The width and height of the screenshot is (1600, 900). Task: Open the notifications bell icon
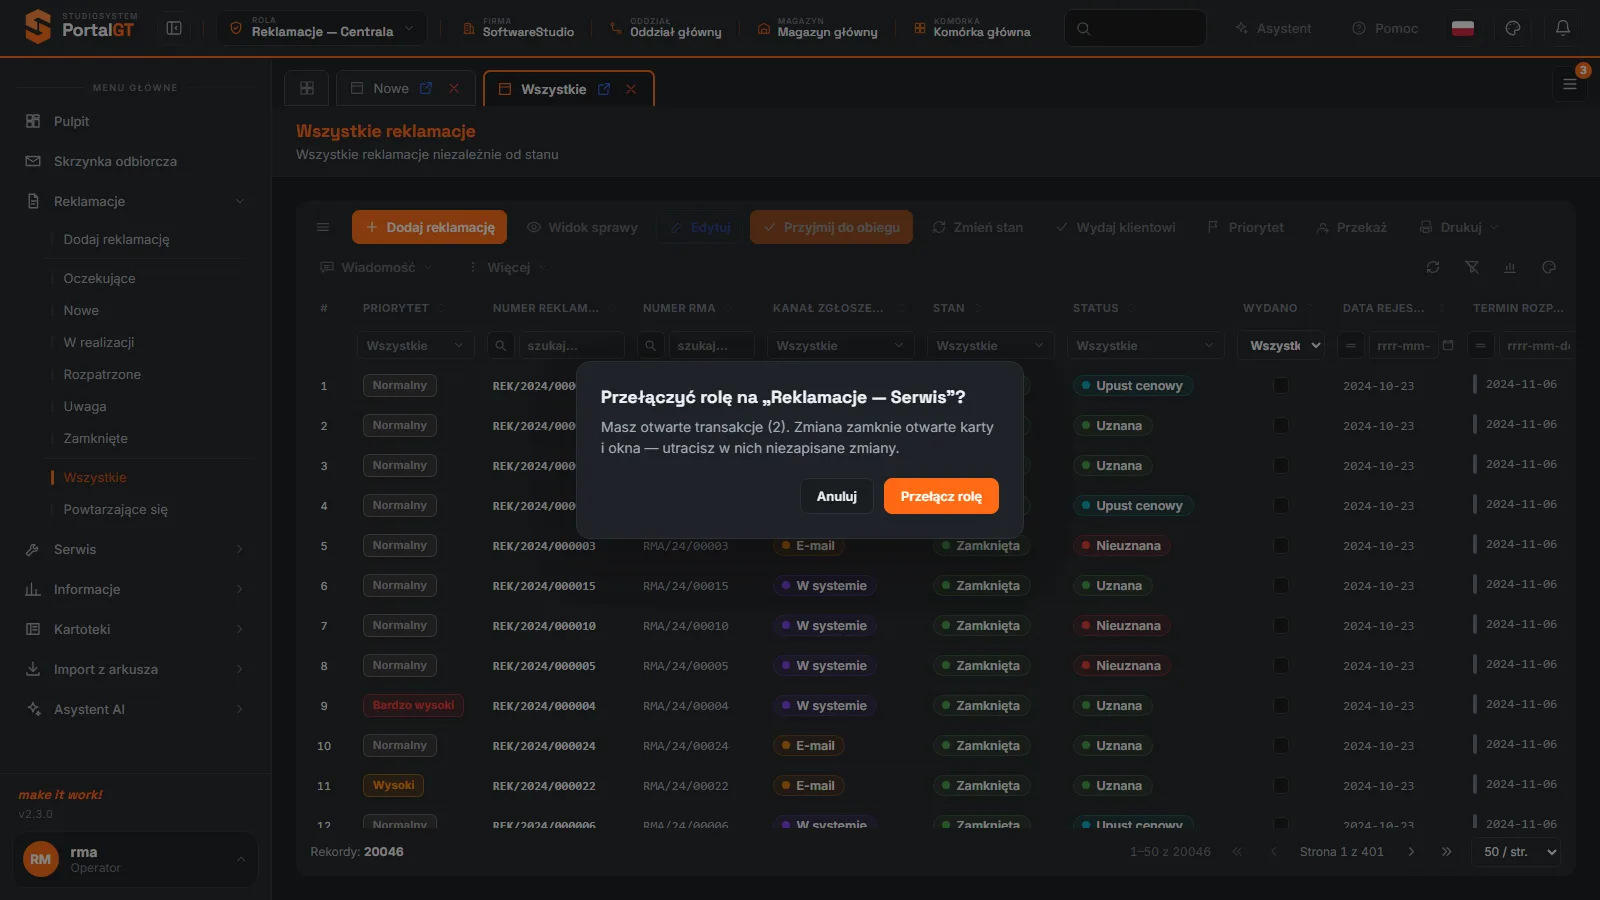click(x=1563, y=28)
